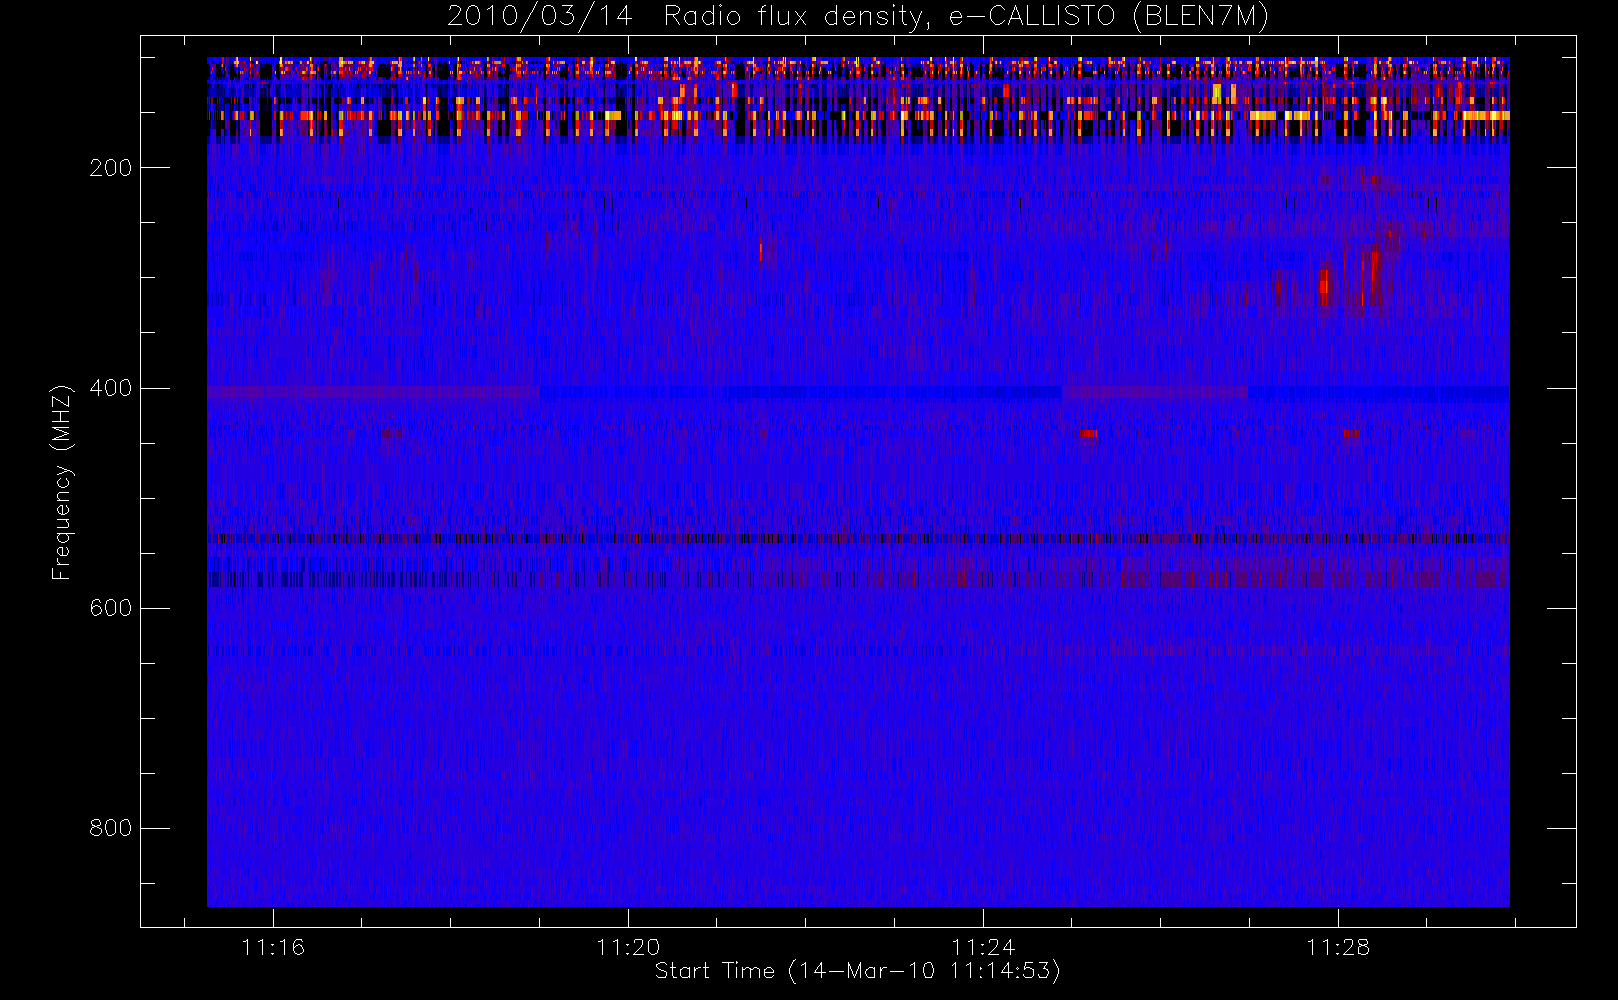Click the 11:20 time tick label
Screen dimensions: 1618x1000
(x=628, y=947)
